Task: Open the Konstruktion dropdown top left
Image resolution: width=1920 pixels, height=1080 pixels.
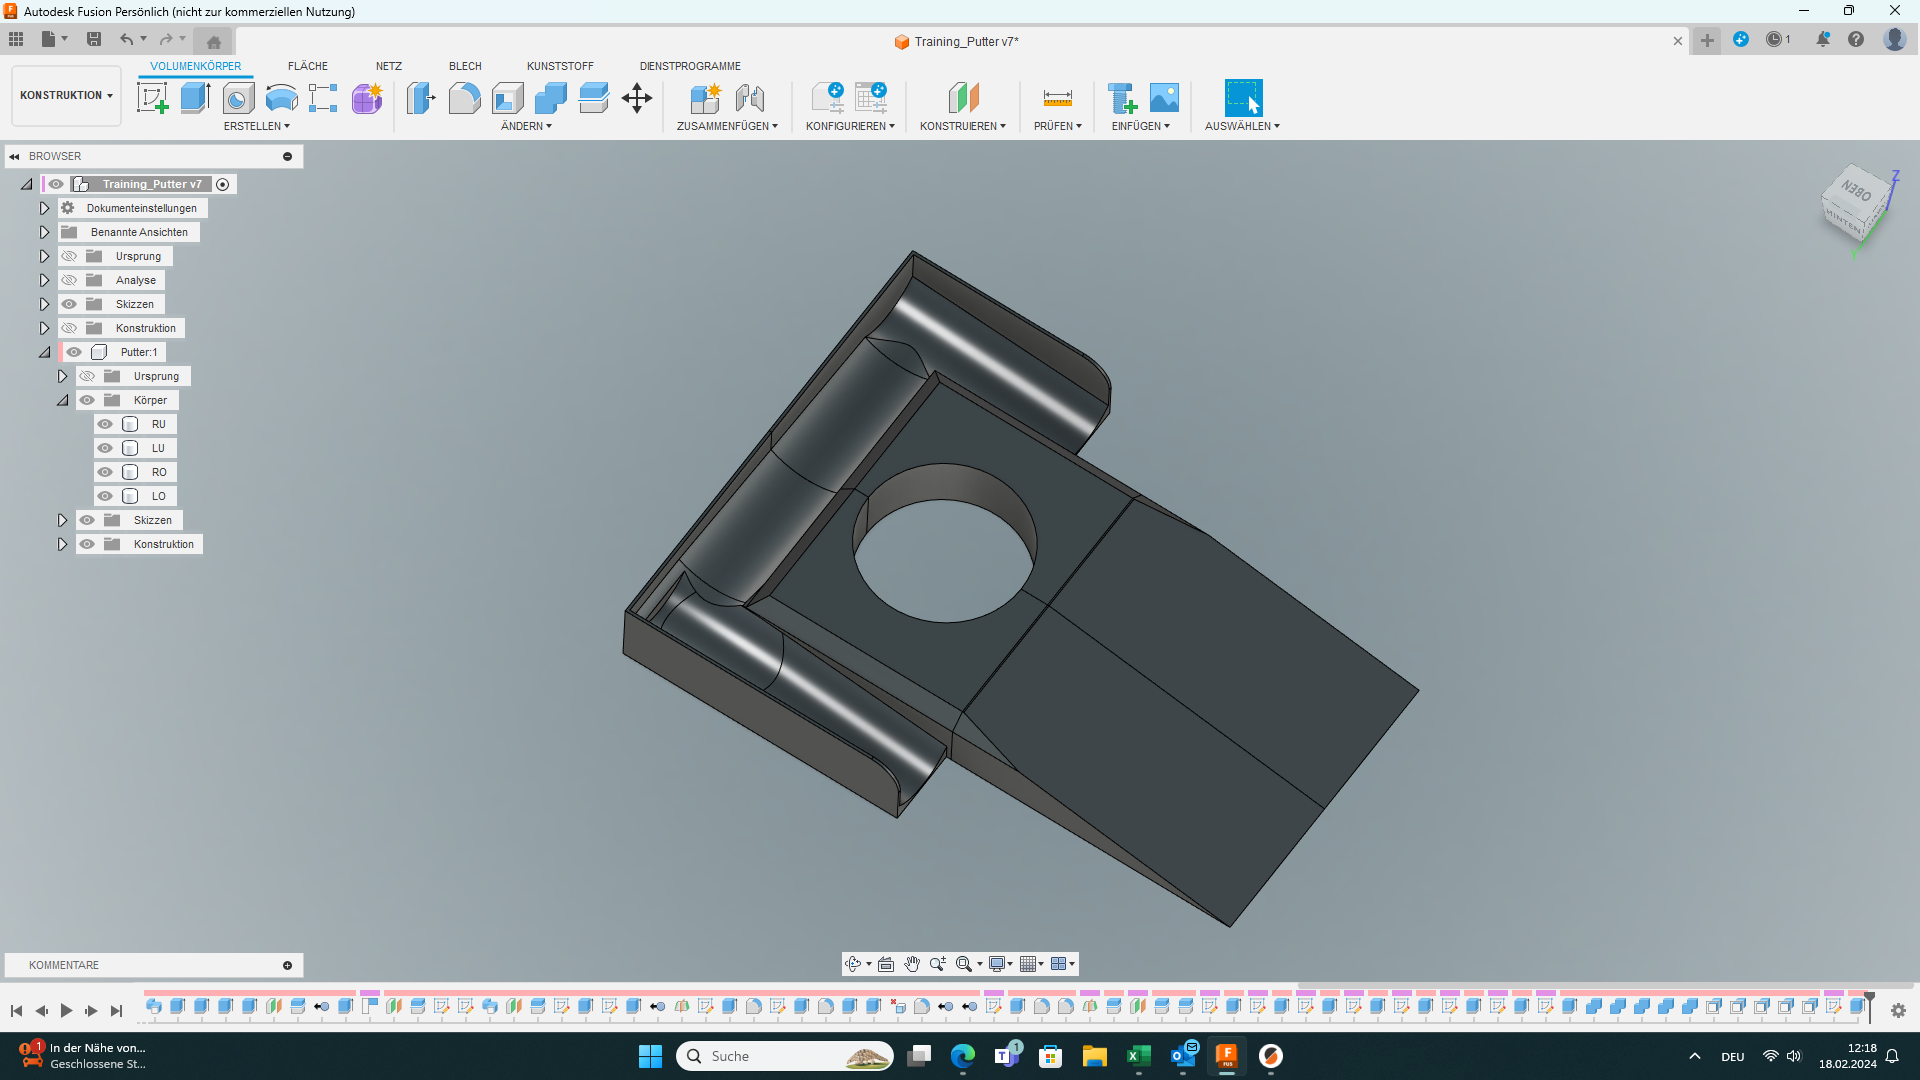Action: (x=65, y=95)
